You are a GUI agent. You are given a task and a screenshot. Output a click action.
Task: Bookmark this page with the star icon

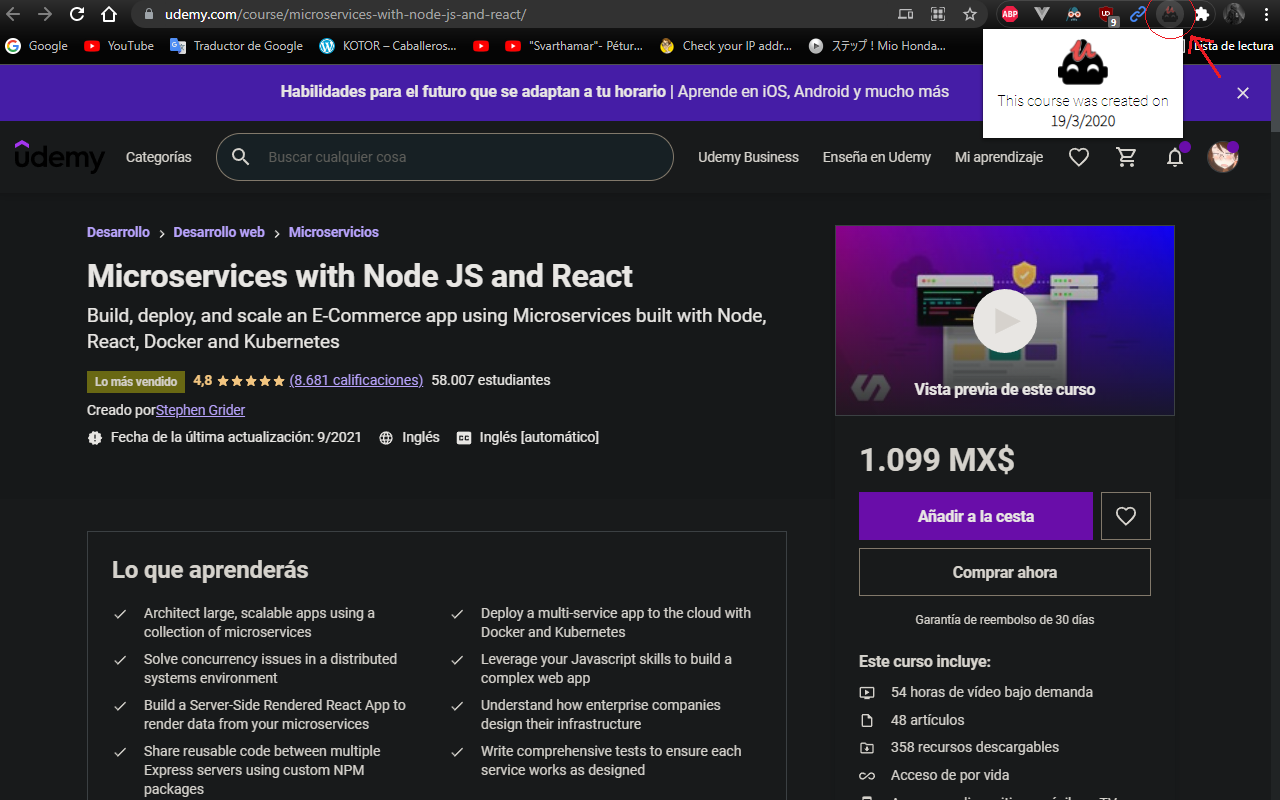coord(970,14)
